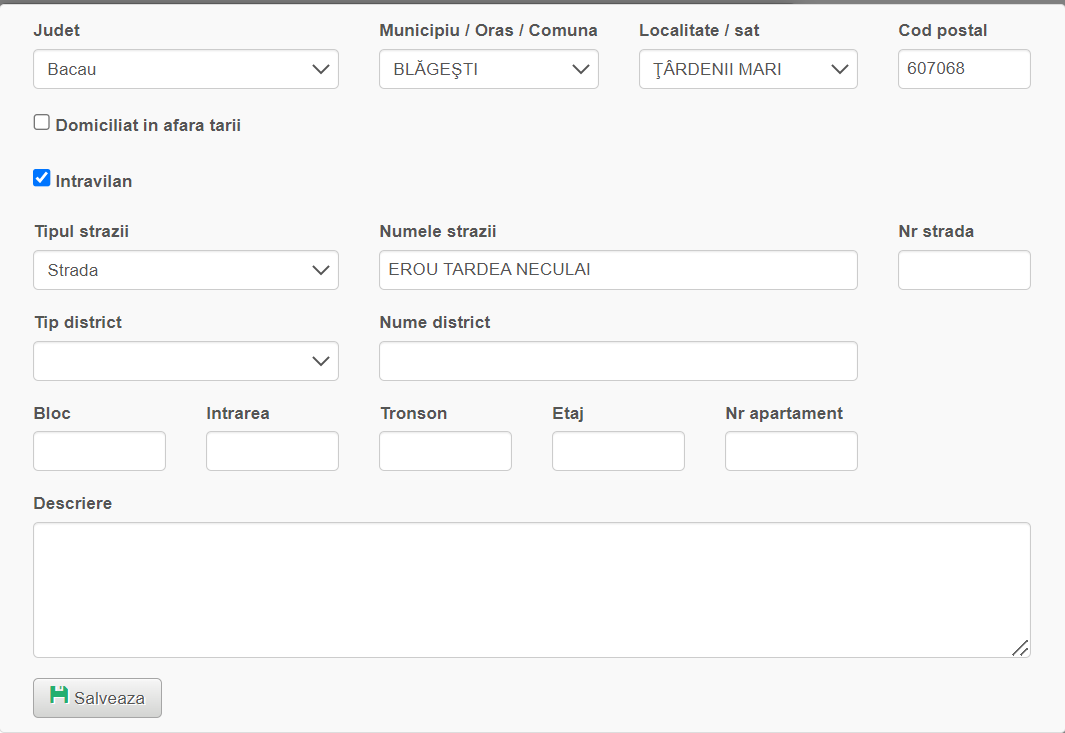This screenshot has width=1065, height=733.
Task: Expand the Tipul strazii dropdown
Action: pyautogui.click(x=186, y=270)
